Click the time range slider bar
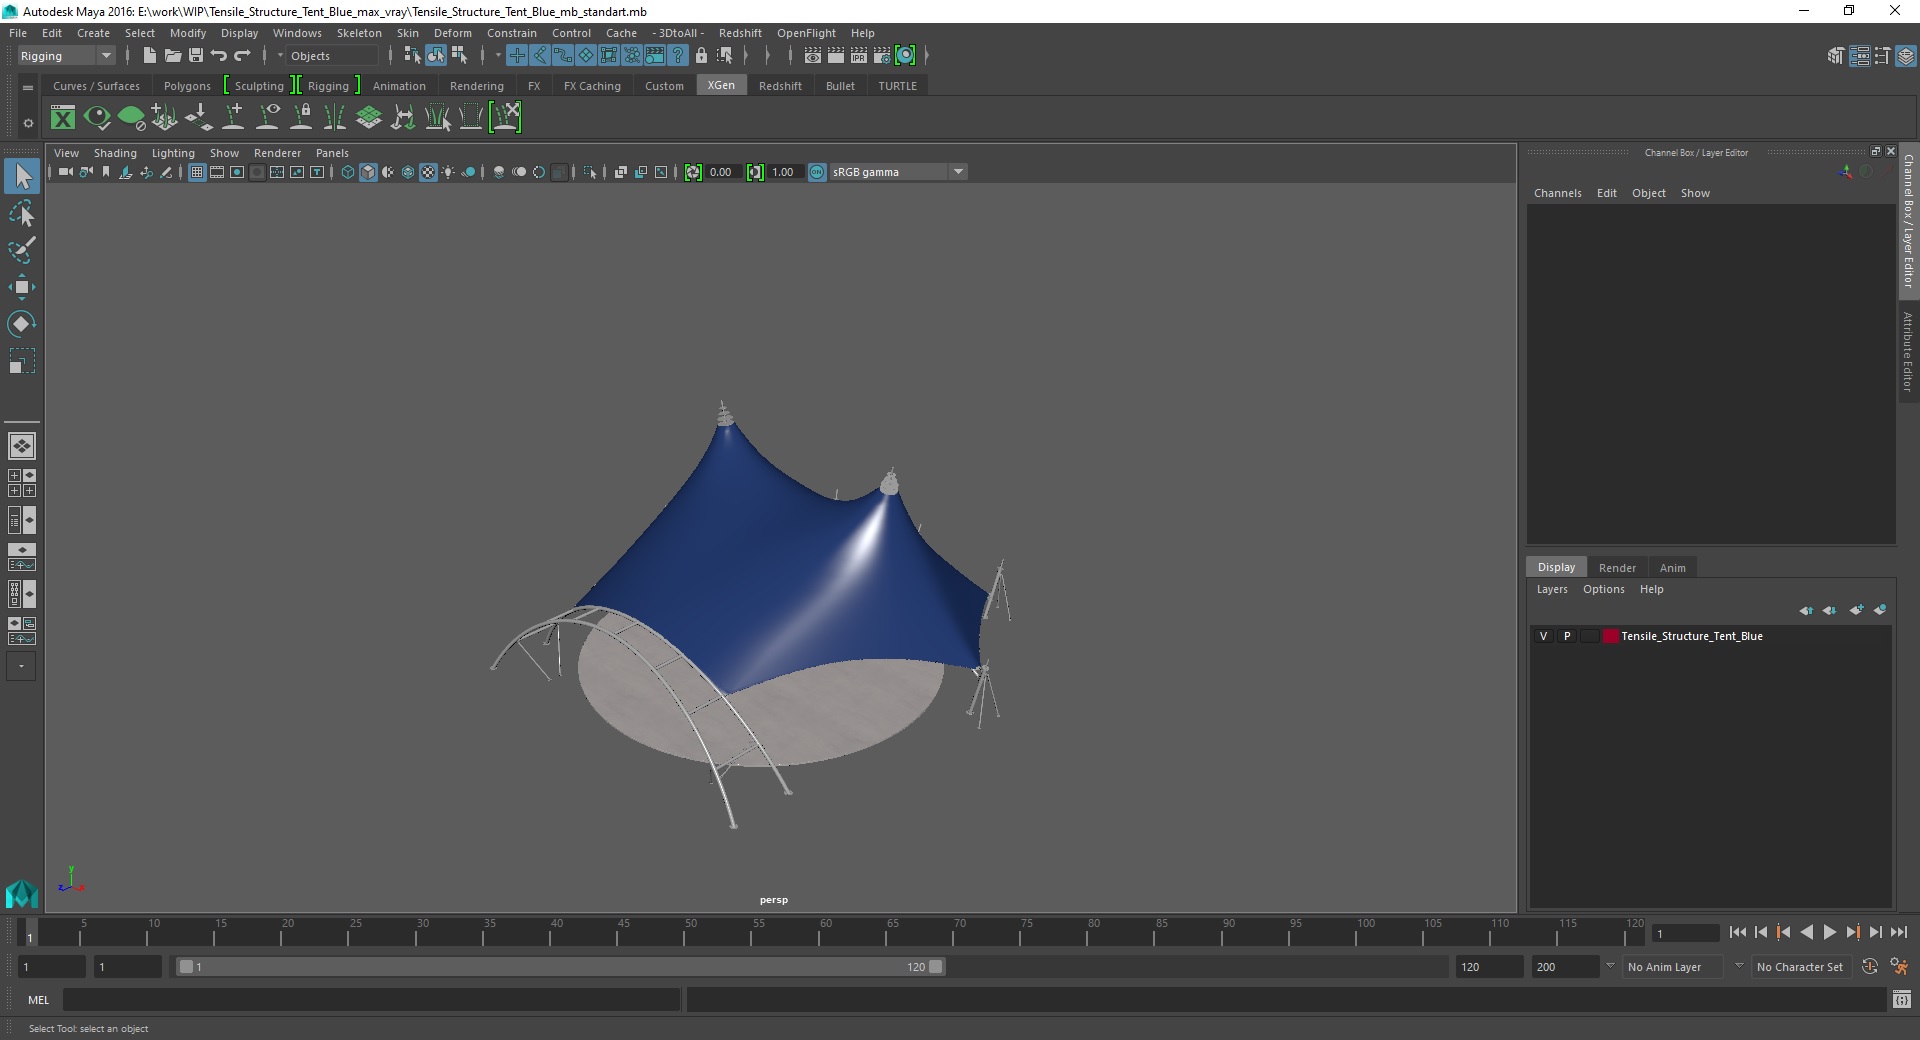The width and height of the screenshot is (1920, 1040). tap(560, 967)
